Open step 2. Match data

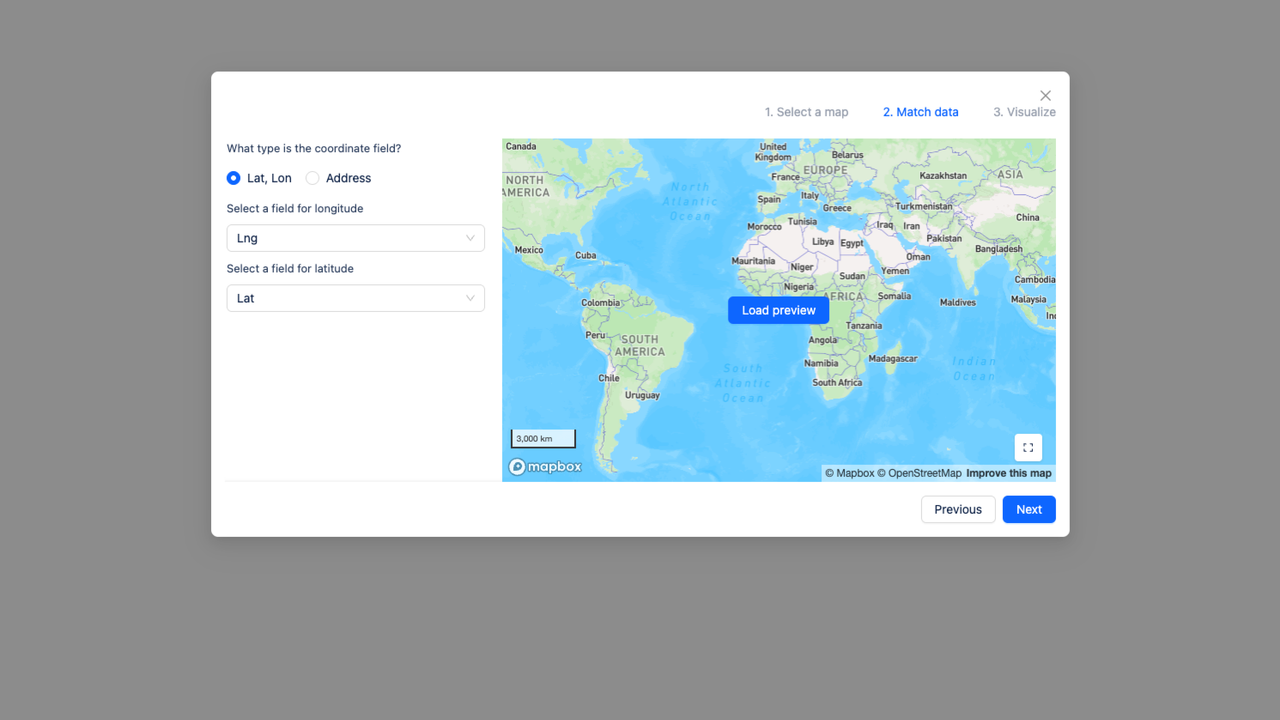(x=920, y=112)
